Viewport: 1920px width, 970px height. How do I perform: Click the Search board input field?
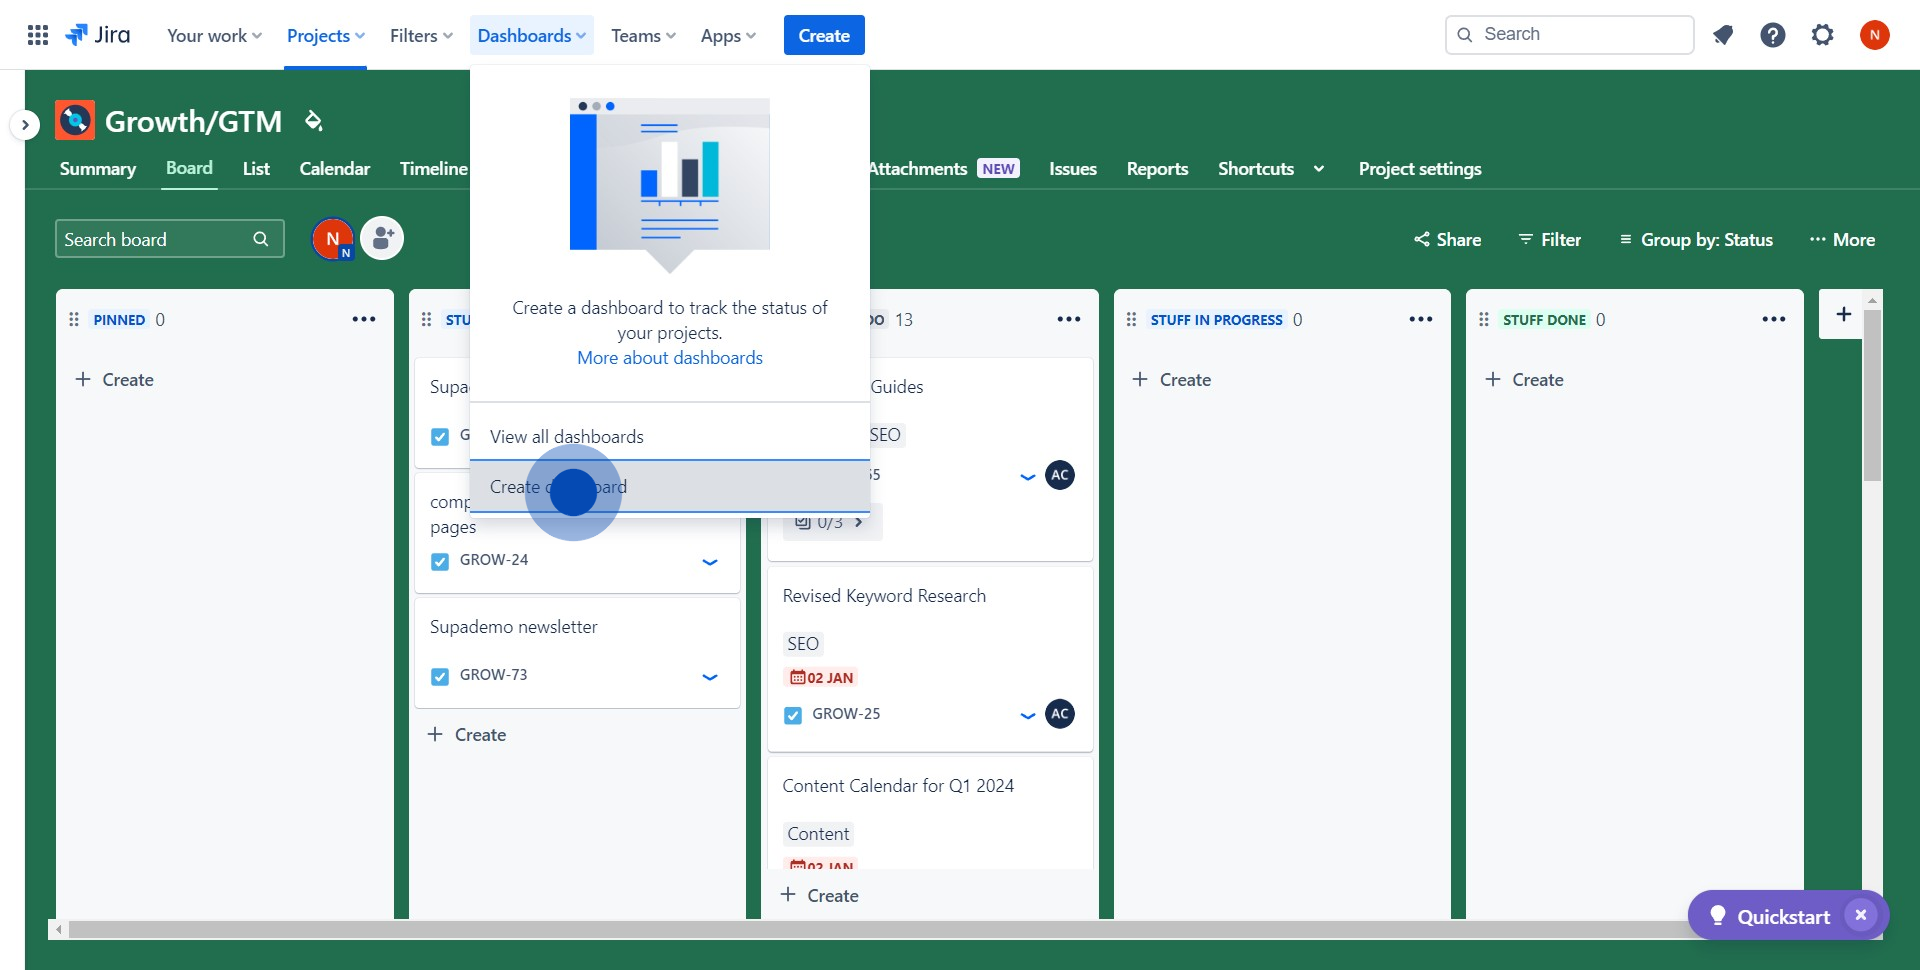tap(155, 240)
